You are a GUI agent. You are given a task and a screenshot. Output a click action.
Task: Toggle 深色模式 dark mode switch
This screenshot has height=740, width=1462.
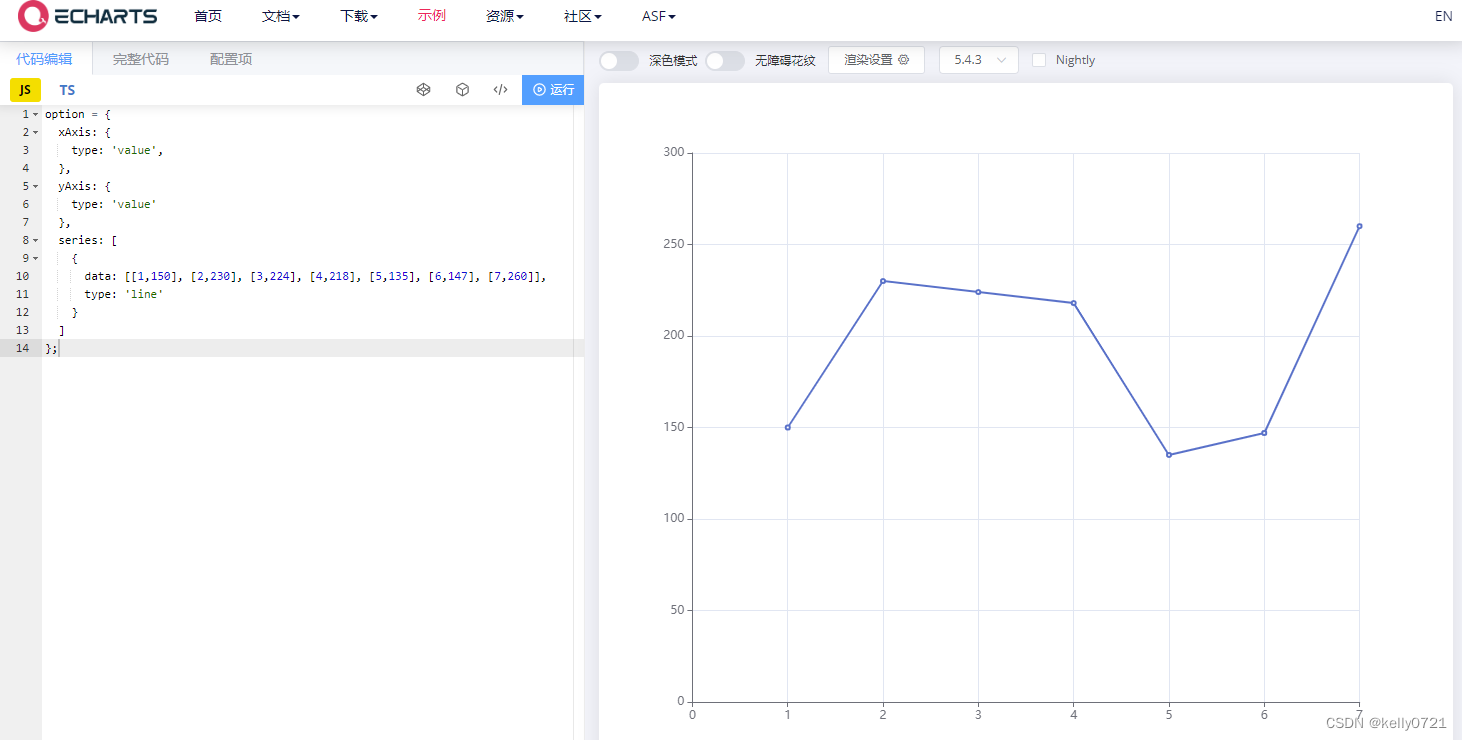(619, 60)
